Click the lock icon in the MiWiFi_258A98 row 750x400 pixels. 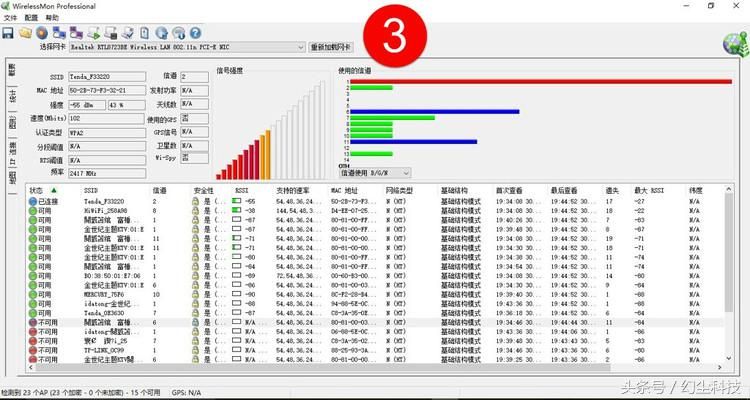click(195, 211)
